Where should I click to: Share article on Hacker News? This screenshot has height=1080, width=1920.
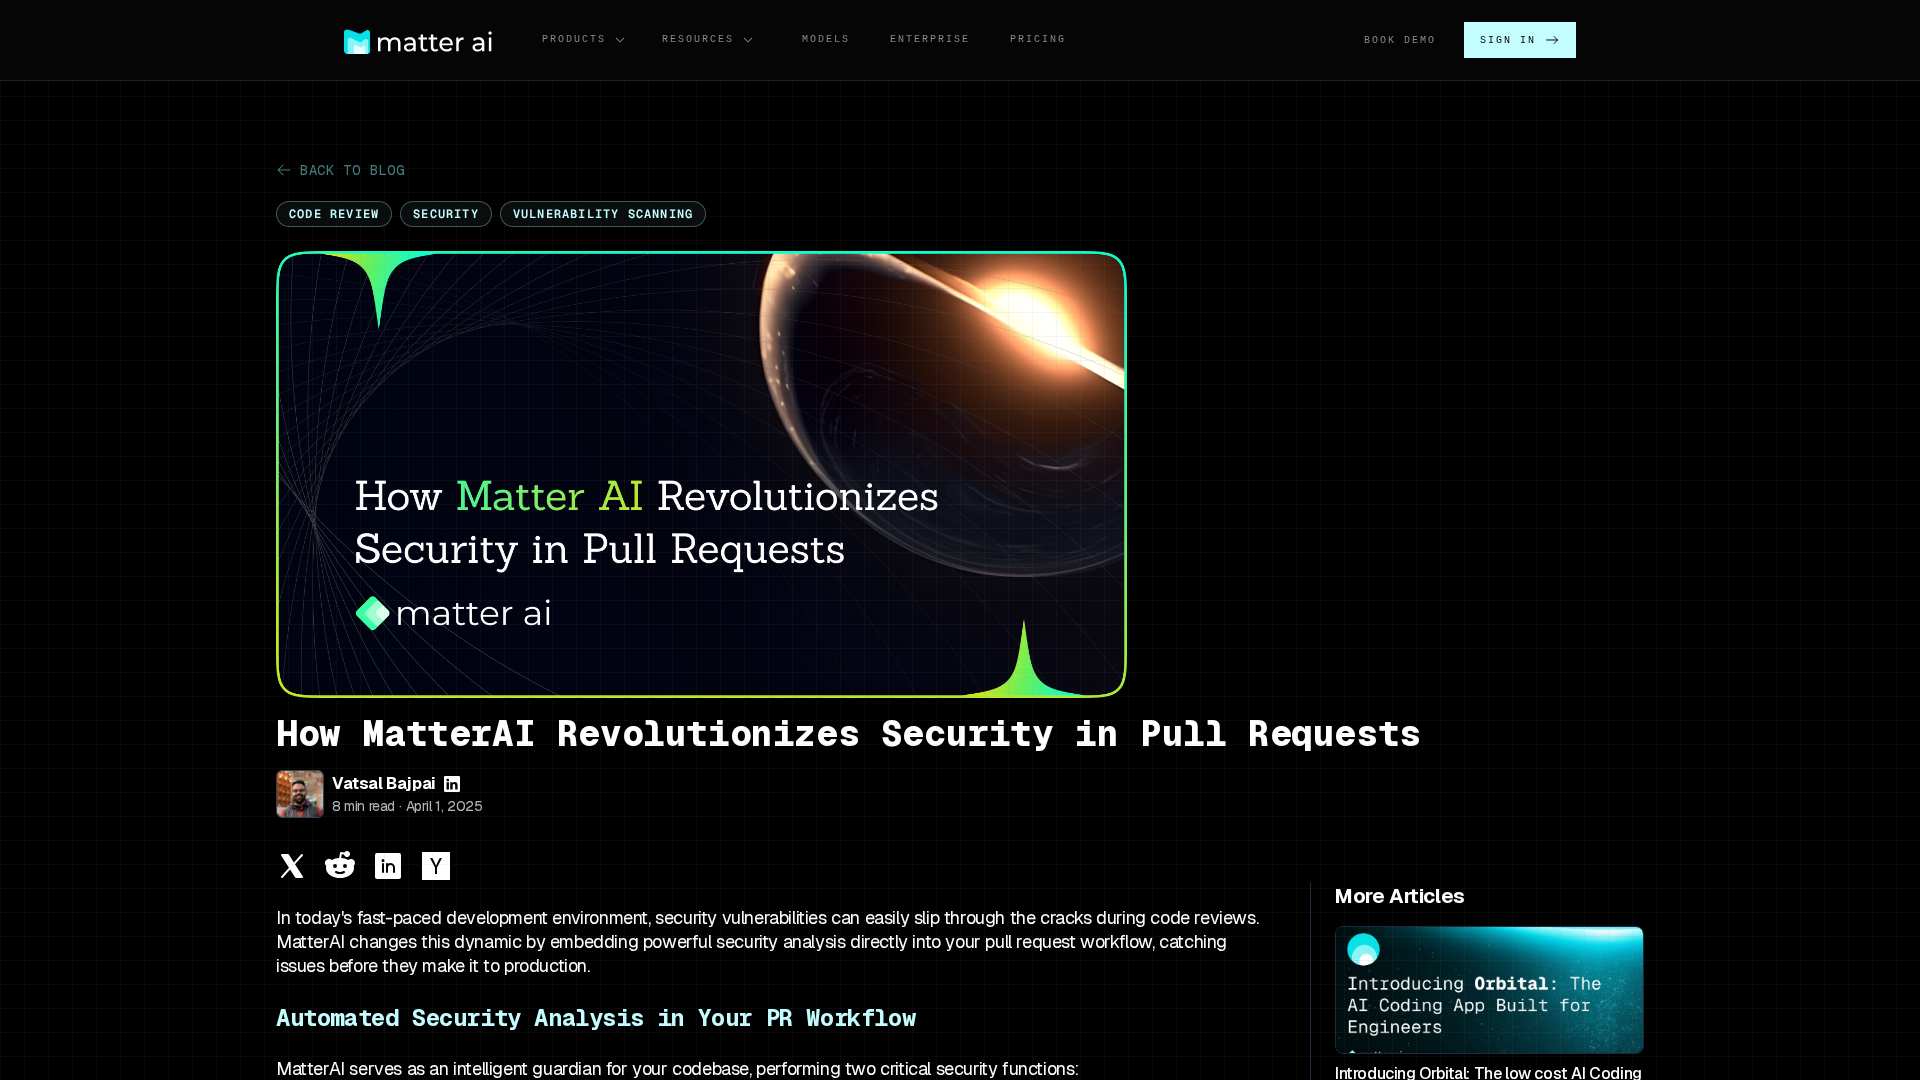pyautogui.click(x=436, y=866)
